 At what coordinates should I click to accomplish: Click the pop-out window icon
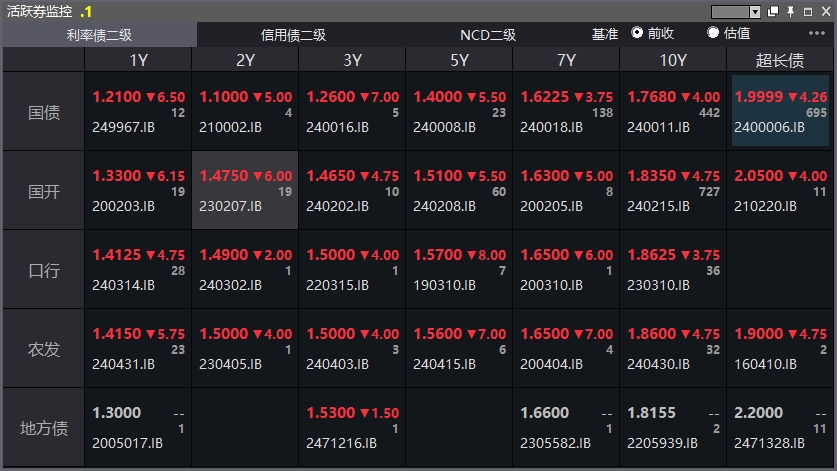(x=773, y=11)
